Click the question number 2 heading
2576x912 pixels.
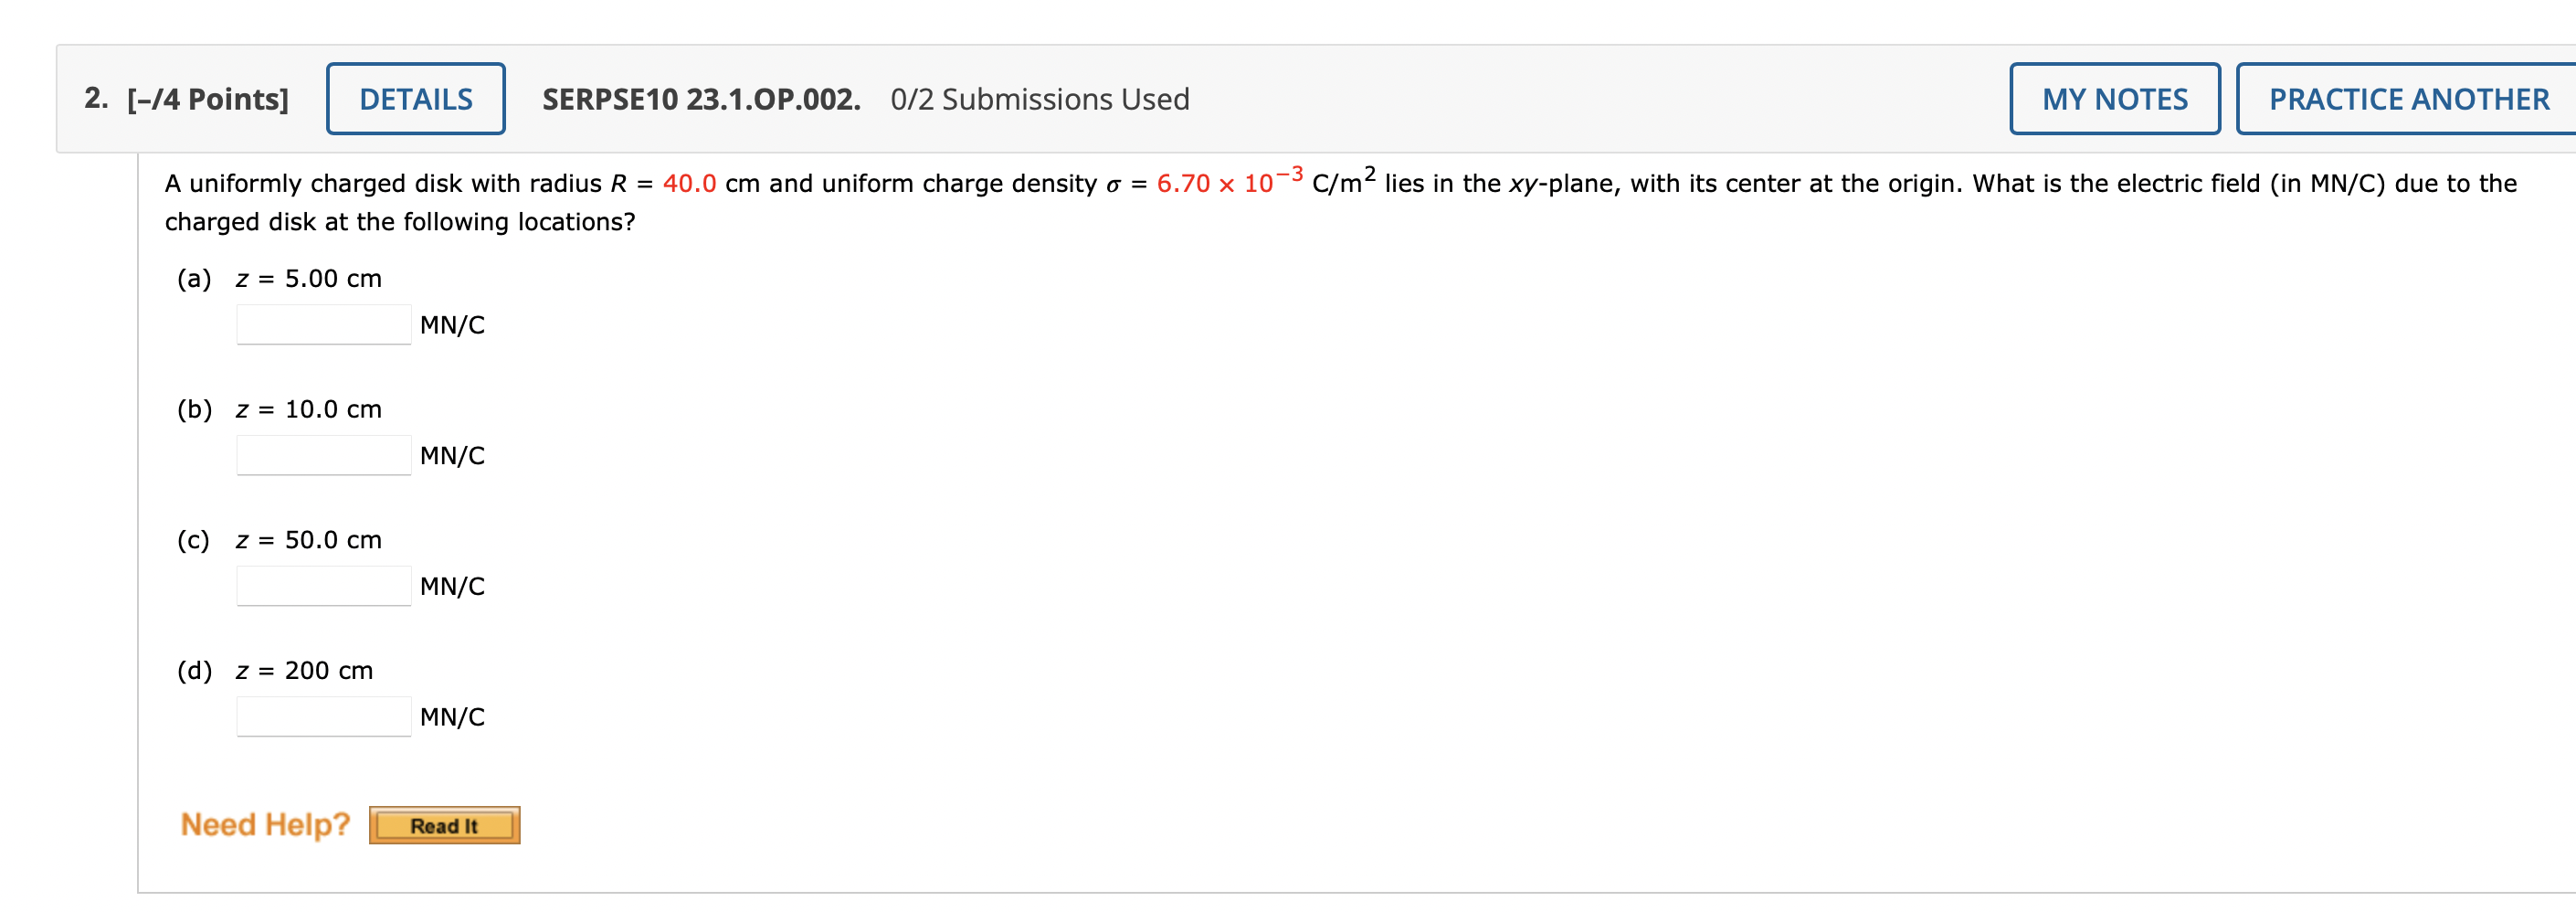coord(95,96)
